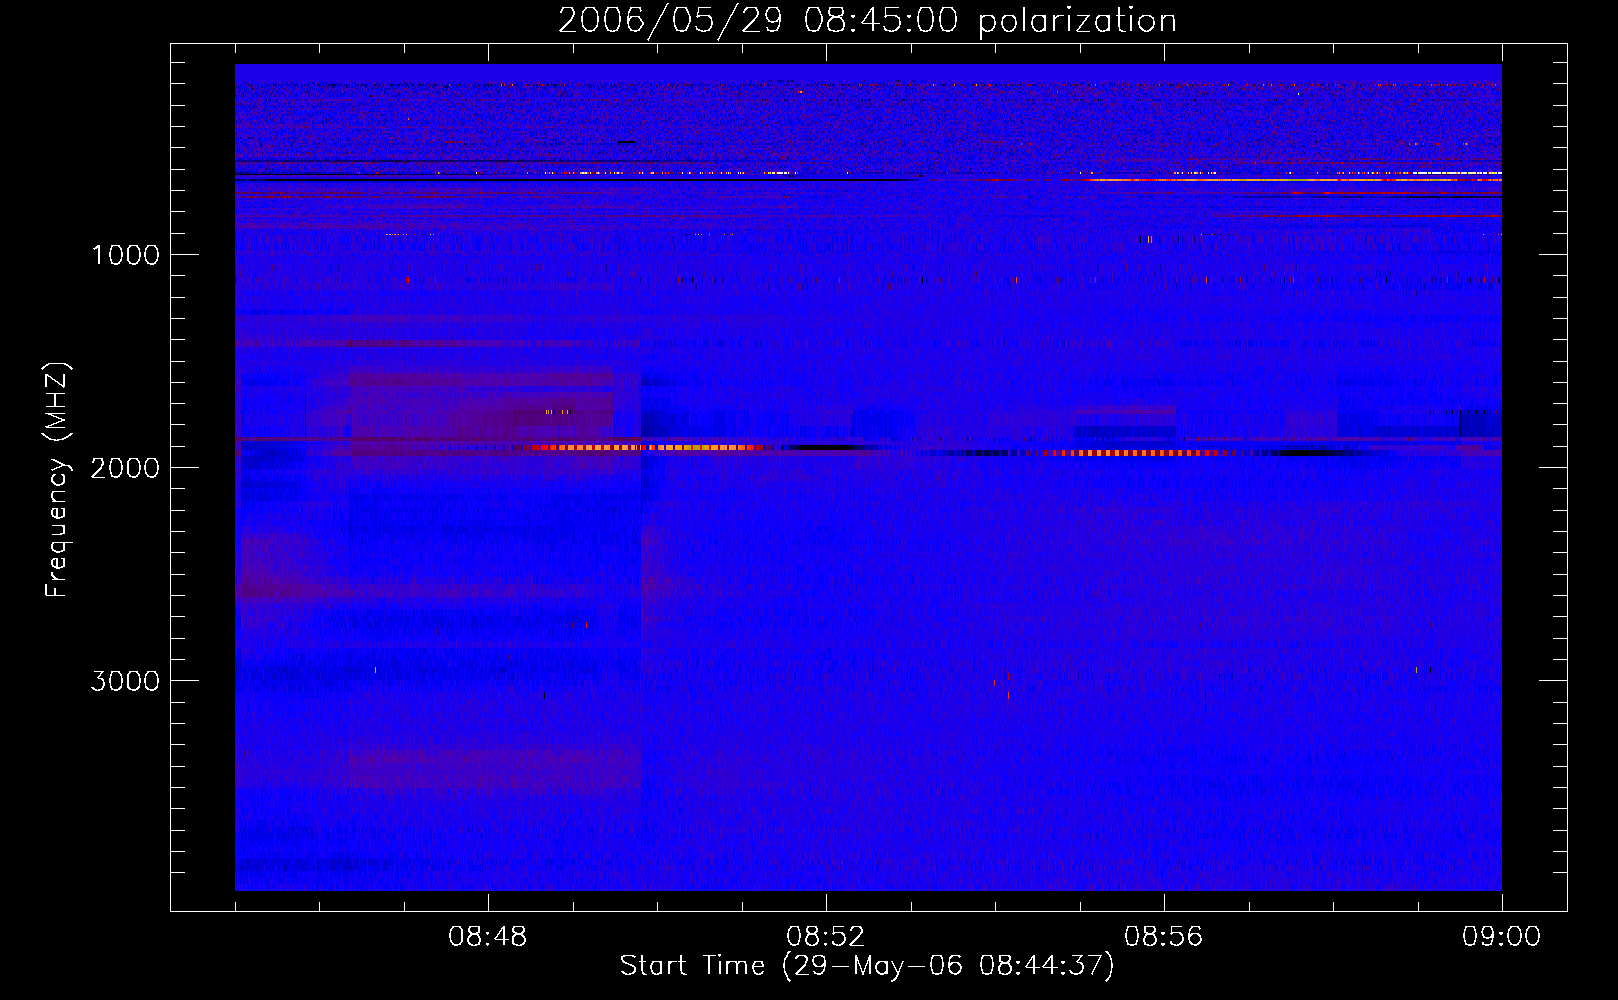
Task: Click the 'Frequency (MHZ)' axis title
Action: [58, 480]
